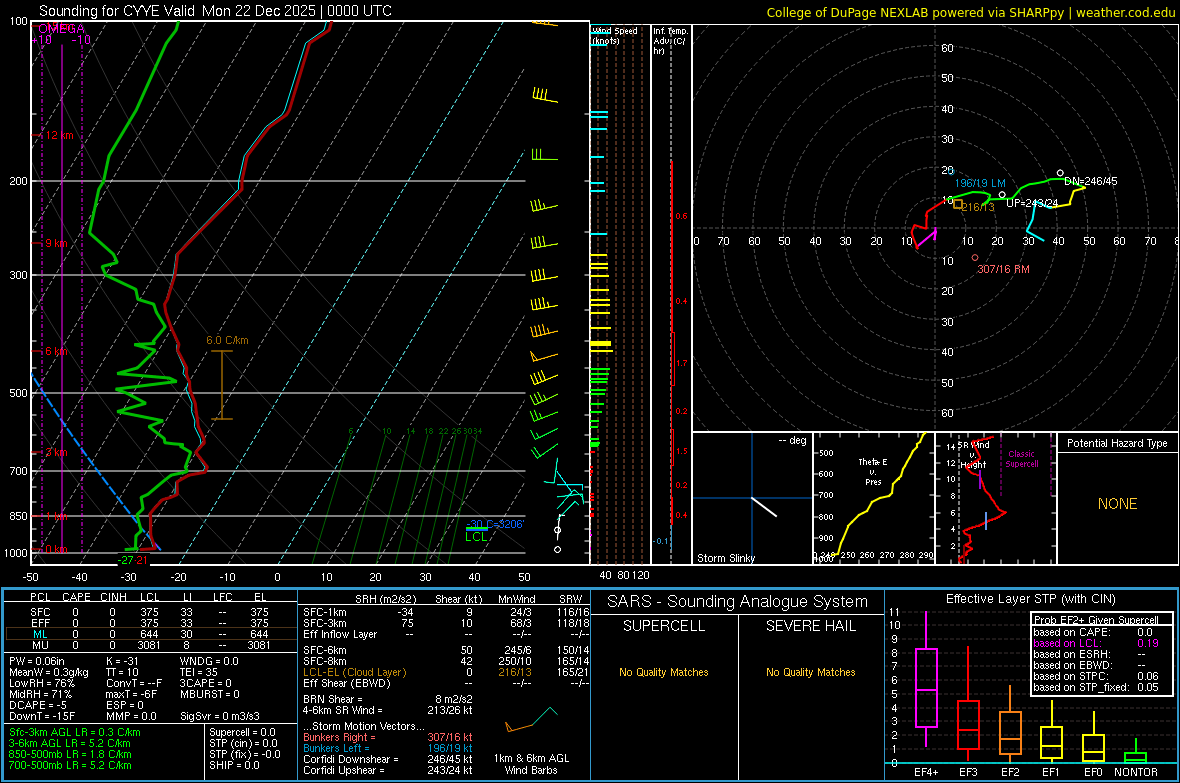Click the MidRH = 71% value
1180x783 pixels.
(x=41, y=694)
